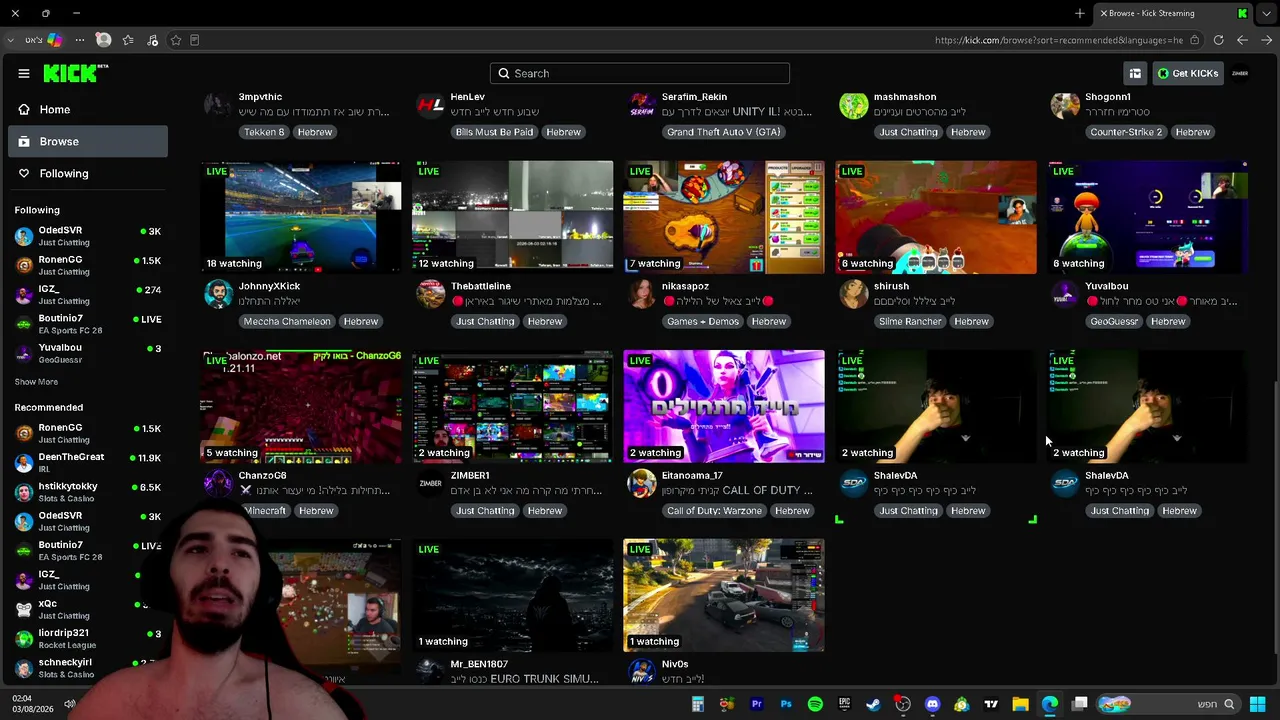This screenshot has width=1280, height=720.
Task: Open hstikkytokky in the Recommended list
Action: pyautogui.click(x=88, y=492)
